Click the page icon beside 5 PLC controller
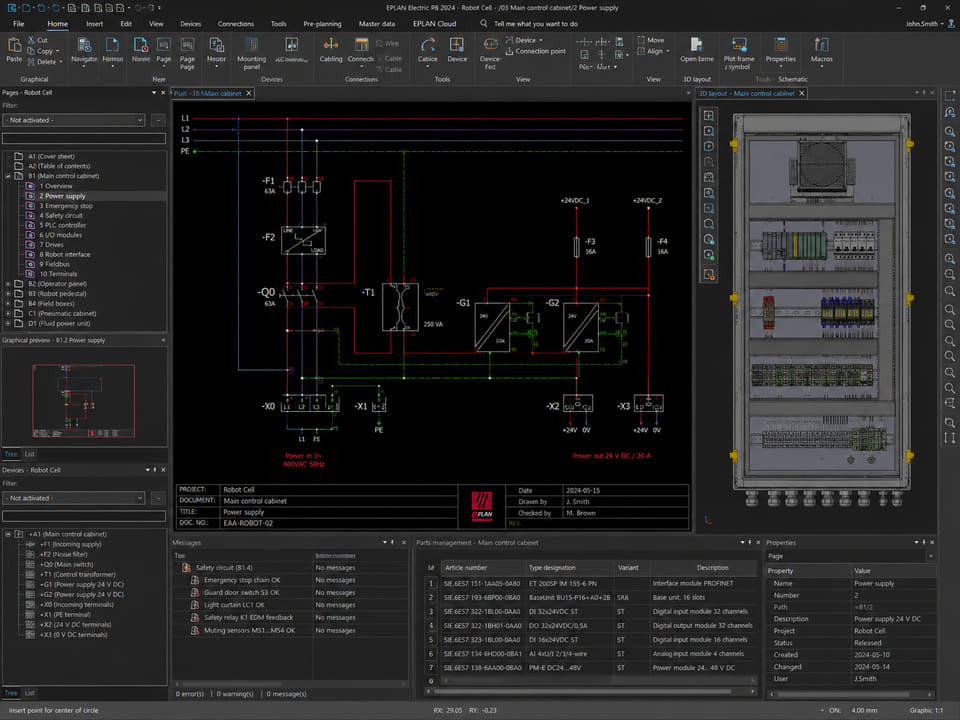The image size is (960, 720). pyautogui.click(x=30, y=225)
